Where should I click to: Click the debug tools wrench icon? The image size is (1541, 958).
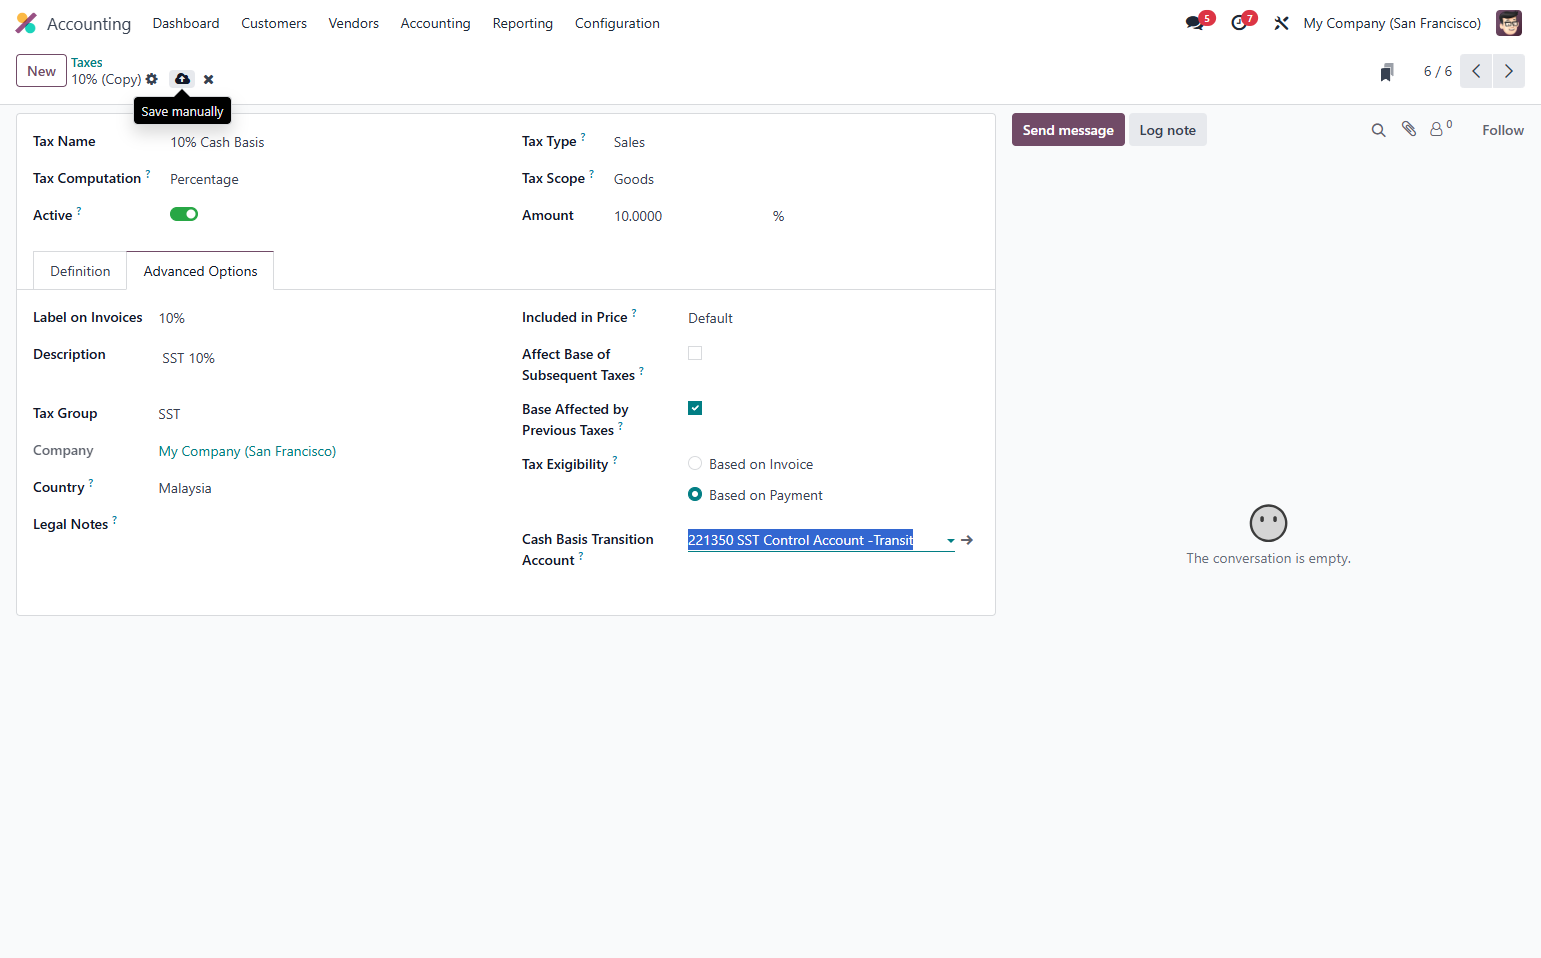1281,23
